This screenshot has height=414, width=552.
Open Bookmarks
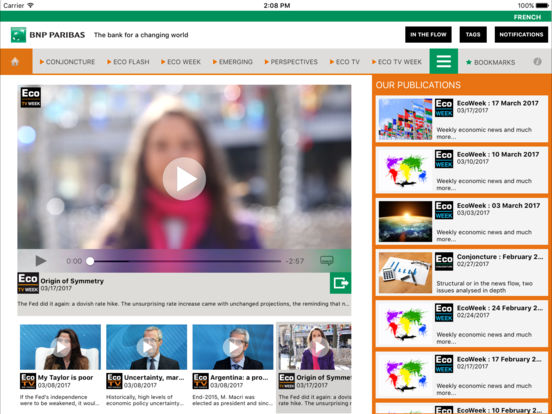pos(490,62)
